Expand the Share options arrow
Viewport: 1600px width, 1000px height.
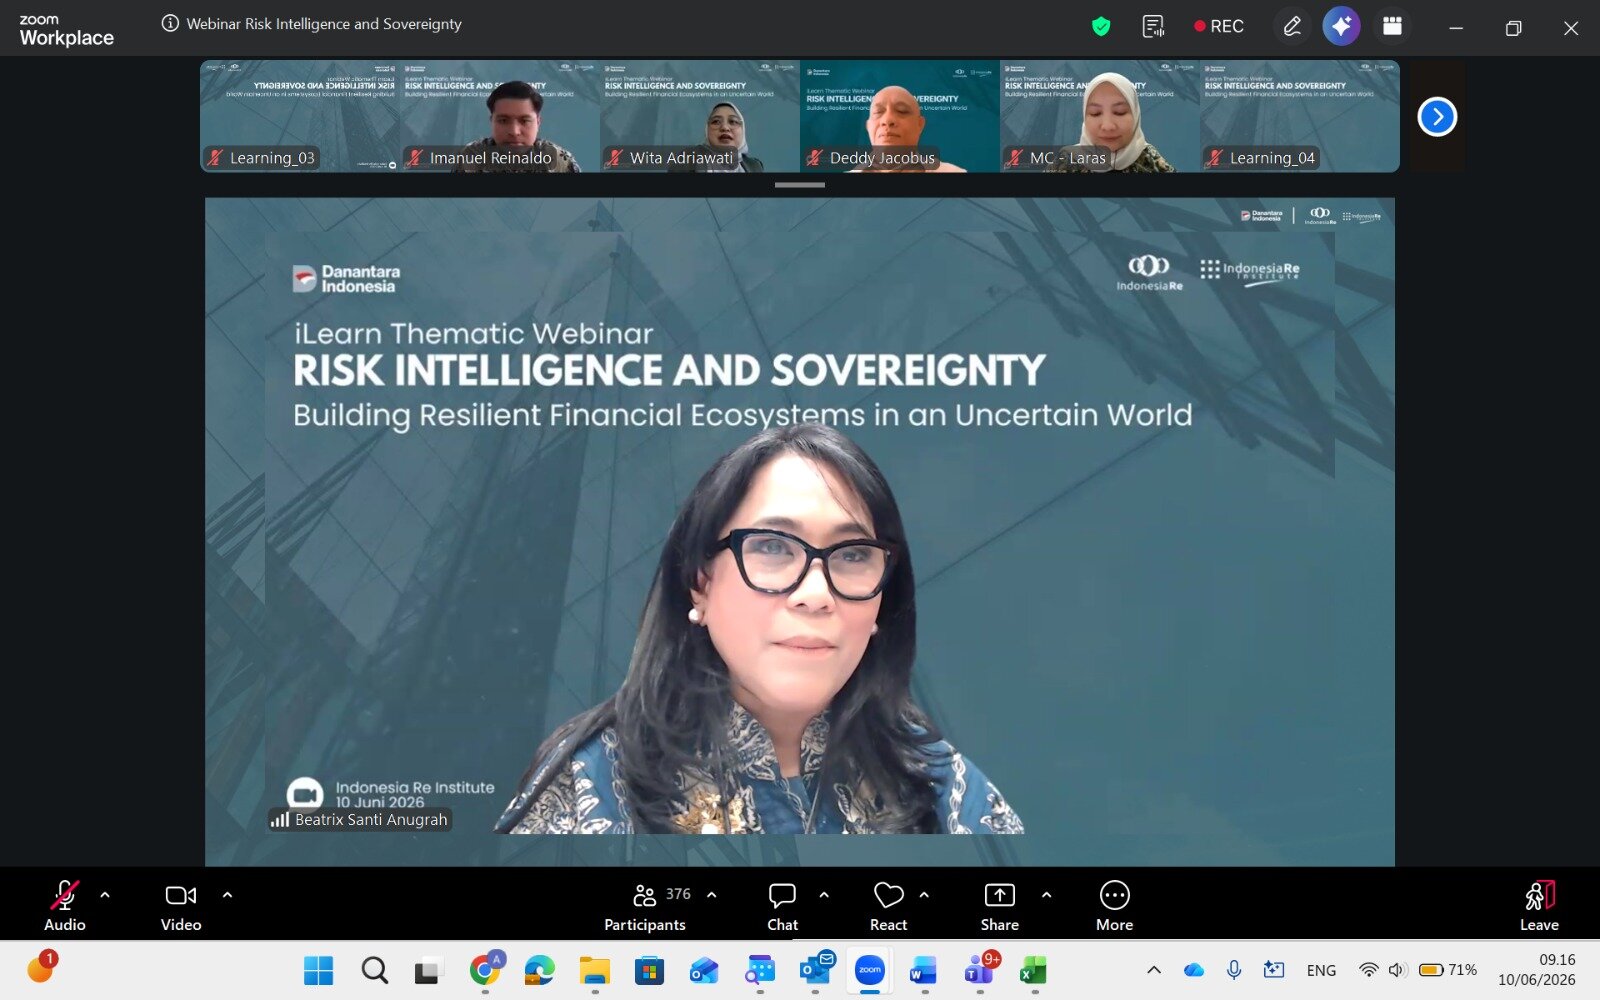[1046, 895]
